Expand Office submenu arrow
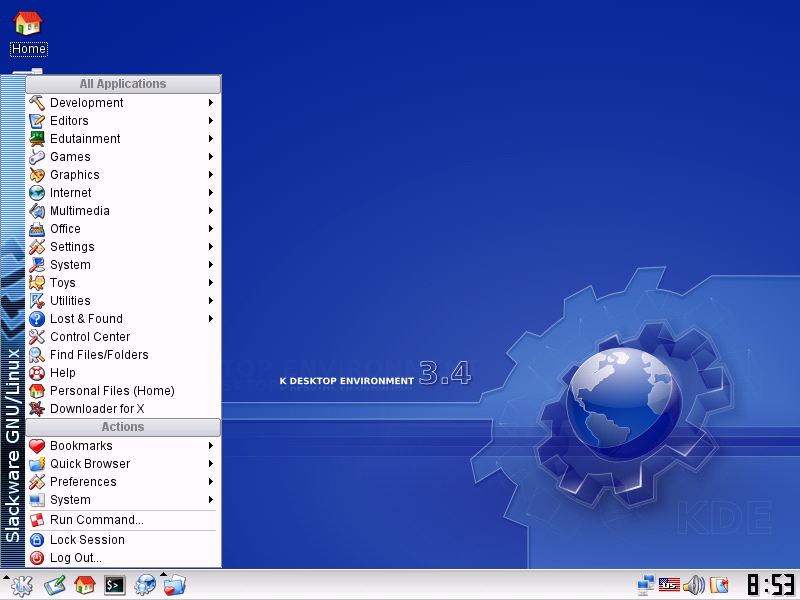 point(210,229)
